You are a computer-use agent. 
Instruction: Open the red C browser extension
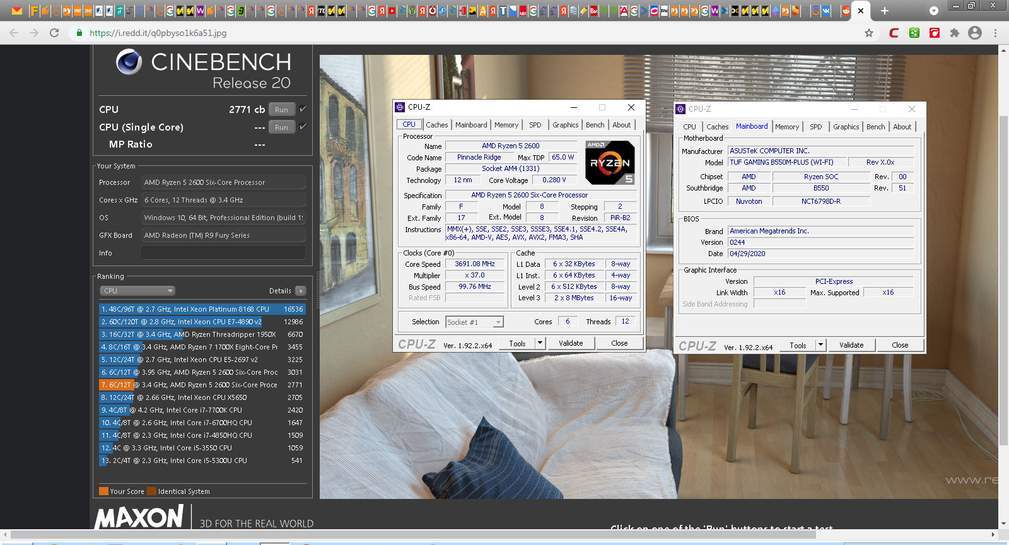click(894, 33)
